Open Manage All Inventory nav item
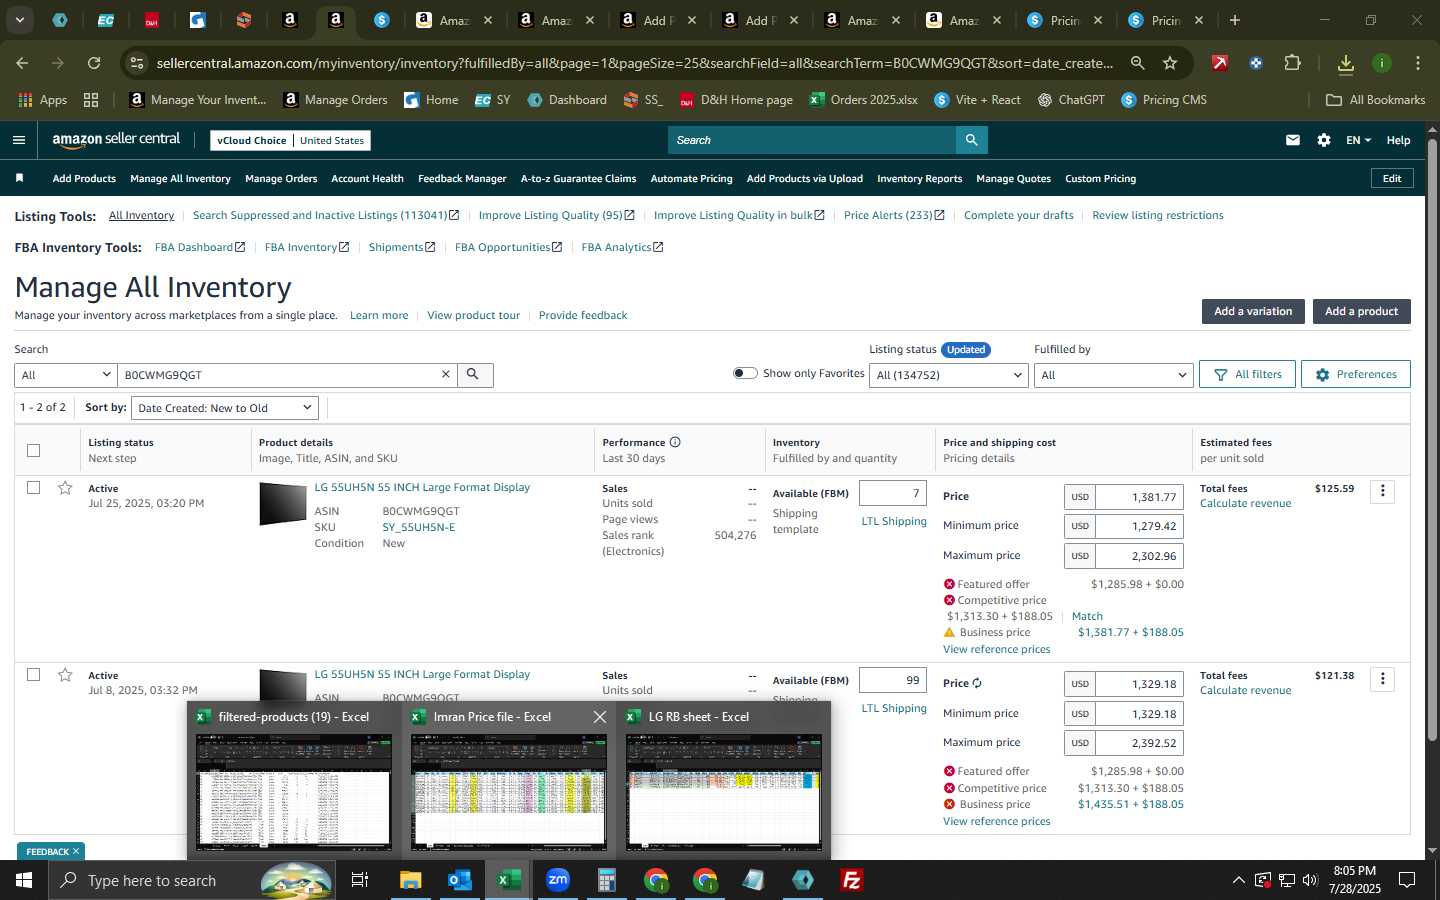Screen dimensions: 1440x900 180,178
